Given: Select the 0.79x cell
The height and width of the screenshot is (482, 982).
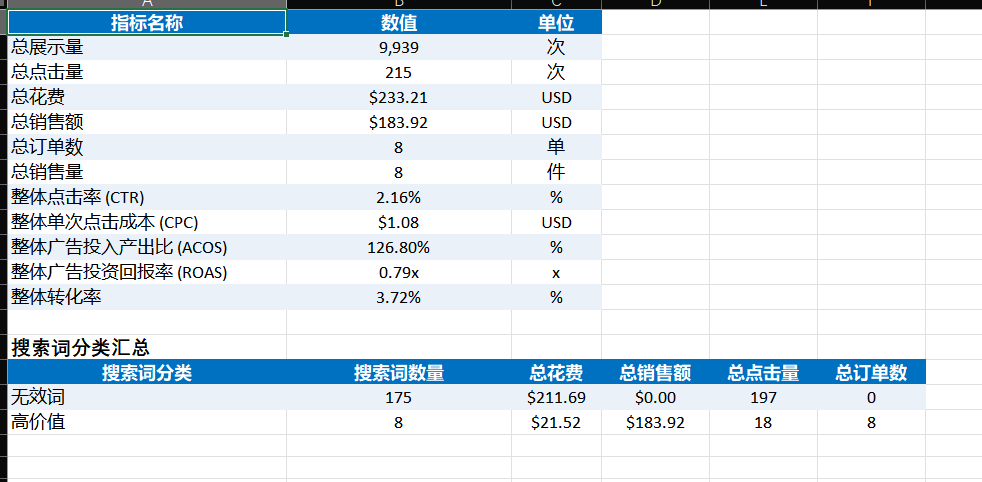Looking at the screenshot, I should (399, 273).
